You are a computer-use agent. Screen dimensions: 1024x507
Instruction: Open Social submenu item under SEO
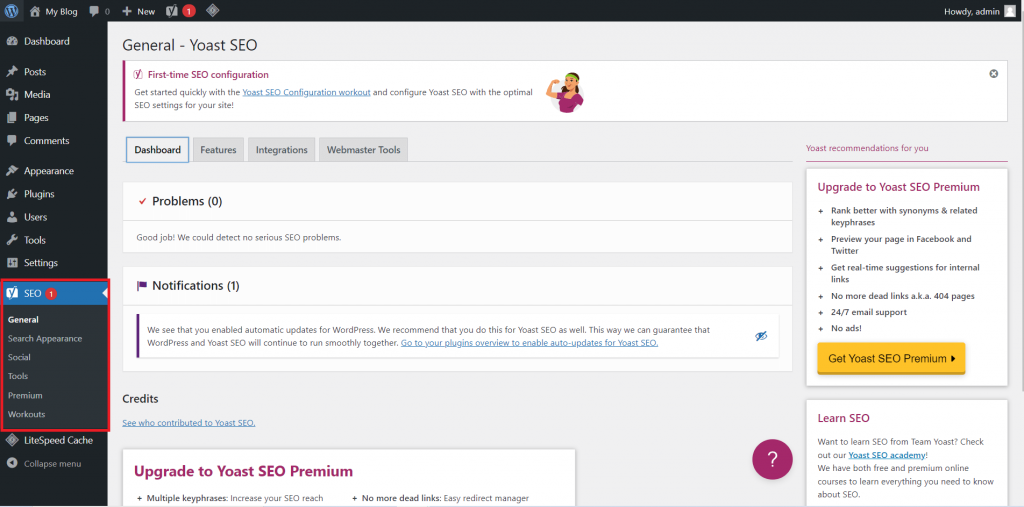pos(19,357)
